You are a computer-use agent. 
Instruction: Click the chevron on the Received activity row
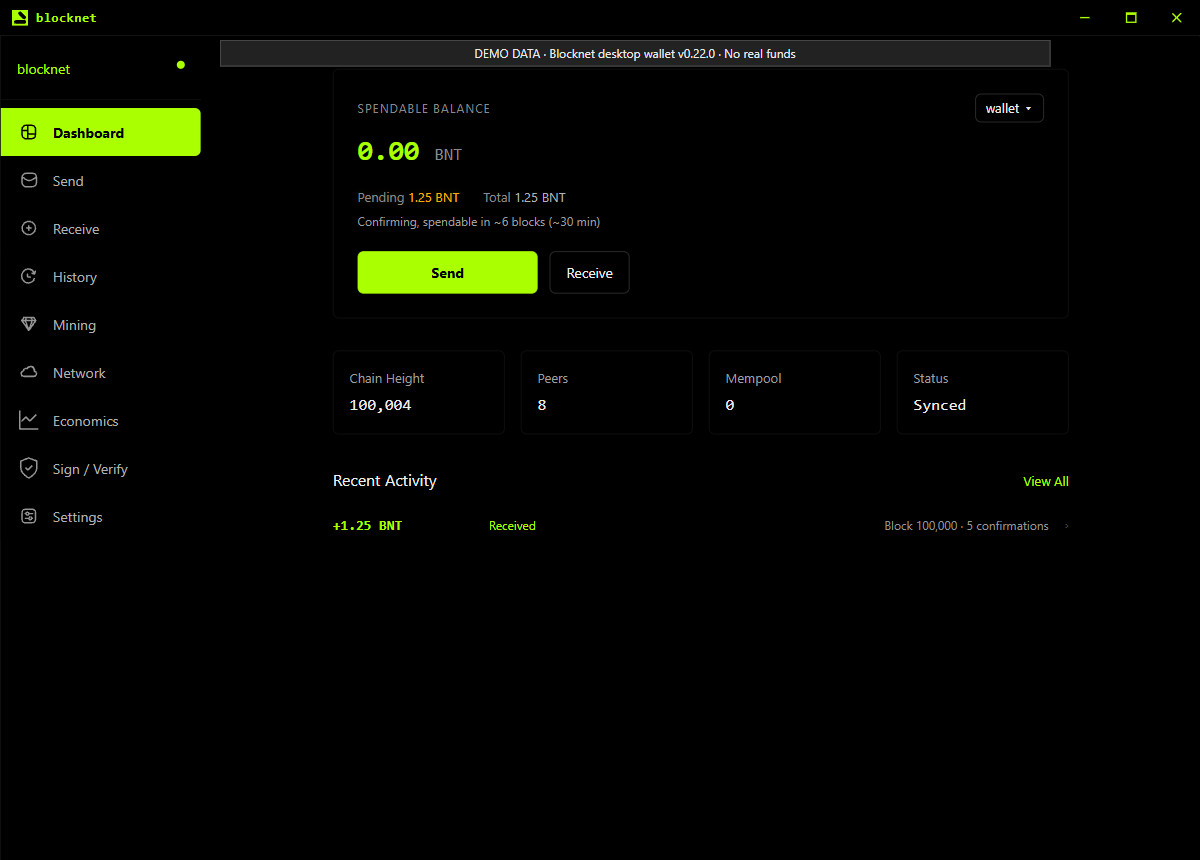[x=1066, y=526]
